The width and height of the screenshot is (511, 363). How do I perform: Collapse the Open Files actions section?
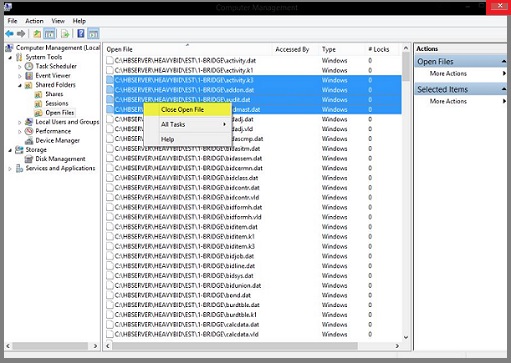(x=504, y=61)
